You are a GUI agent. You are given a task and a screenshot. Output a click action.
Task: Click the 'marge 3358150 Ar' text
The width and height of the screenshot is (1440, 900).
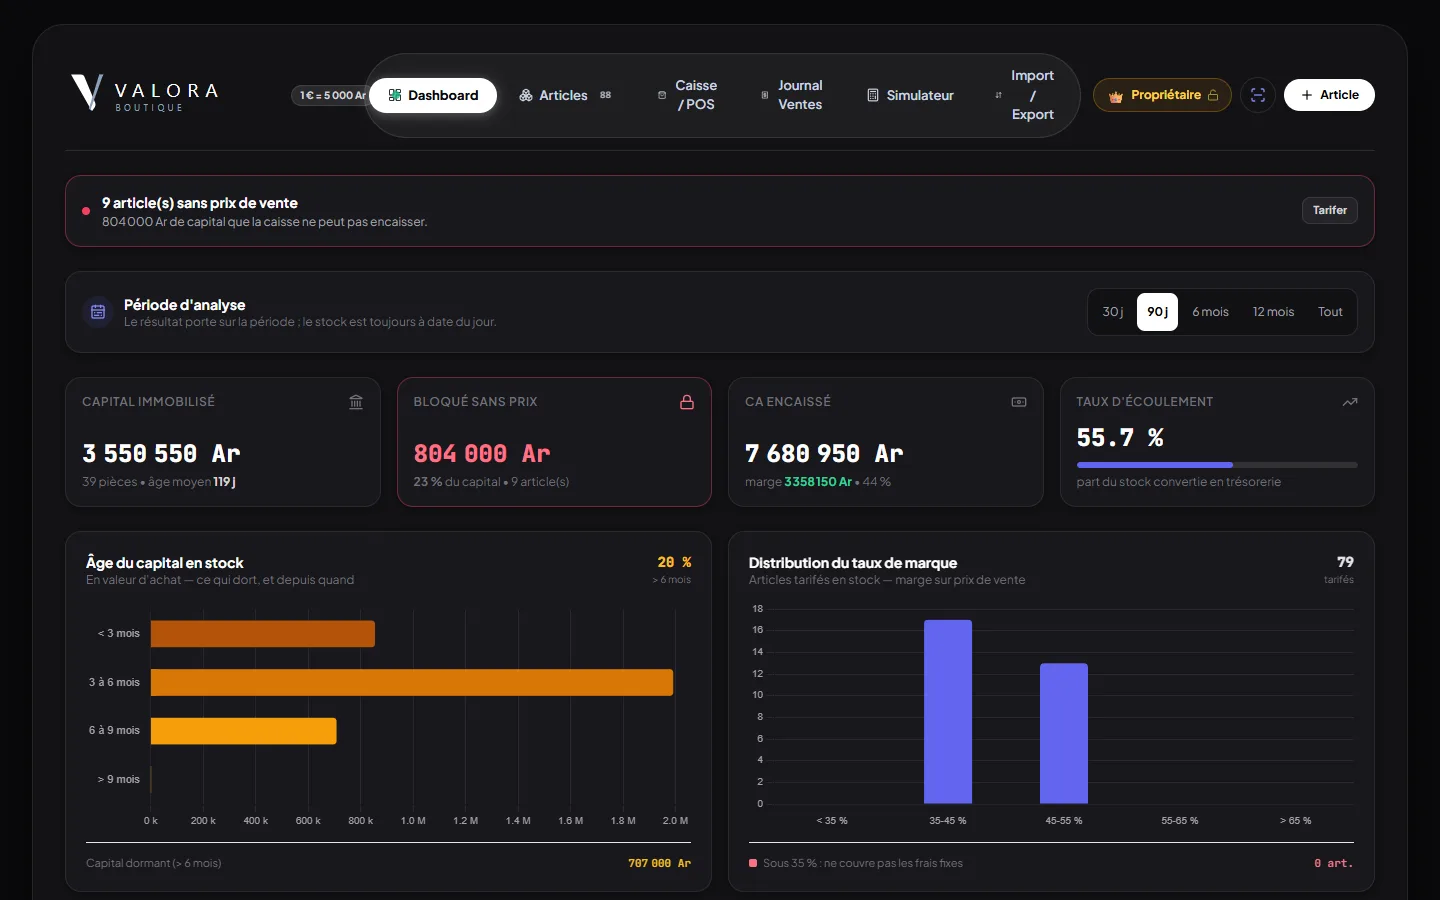click(x=798, y=482)
